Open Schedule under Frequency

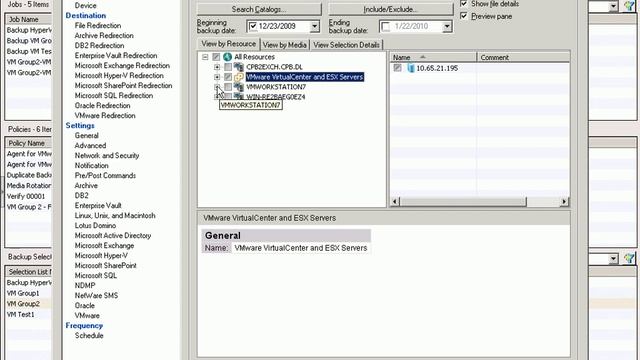[89, 336]
